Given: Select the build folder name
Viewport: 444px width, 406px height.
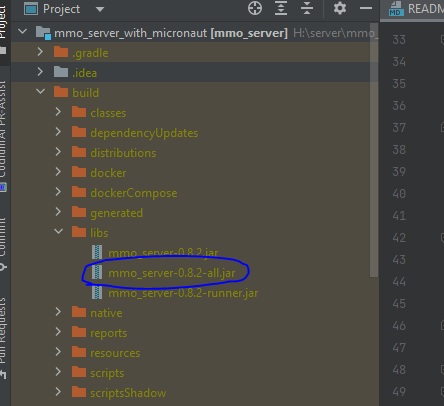Looking at the screenshot, I should 86,93.
